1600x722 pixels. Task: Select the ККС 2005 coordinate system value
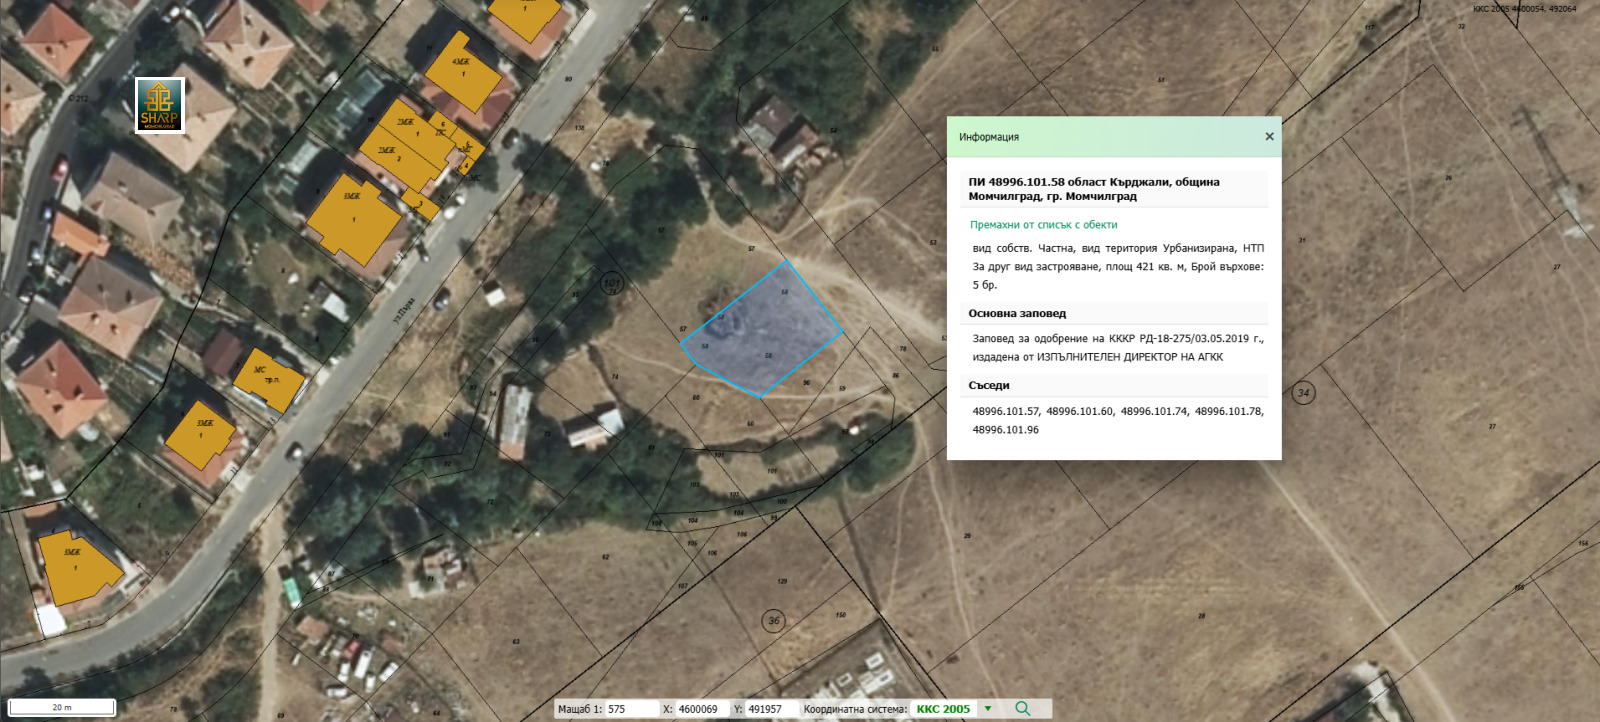point(943,709)
